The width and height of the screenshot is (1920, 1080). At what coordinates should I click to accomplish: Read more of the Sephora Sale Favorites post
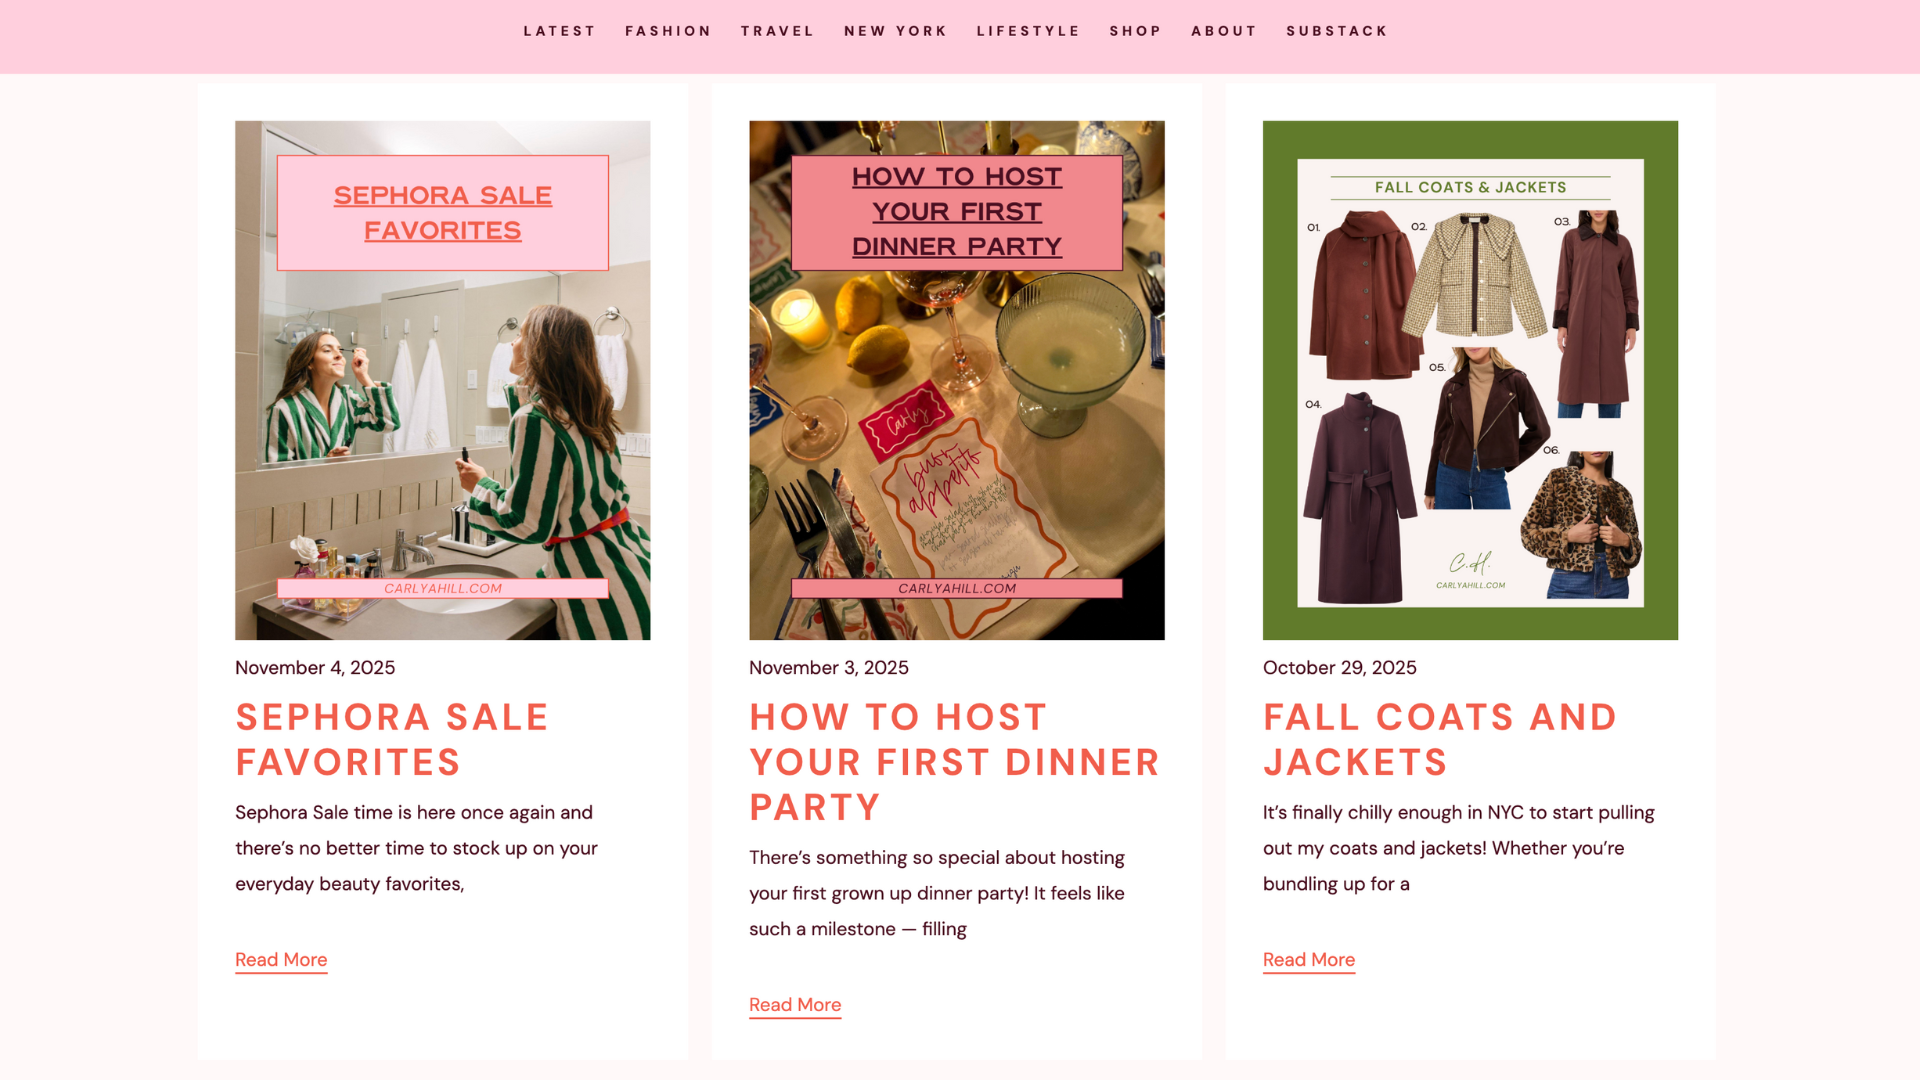pyautogui.click(x=281, y=960)
